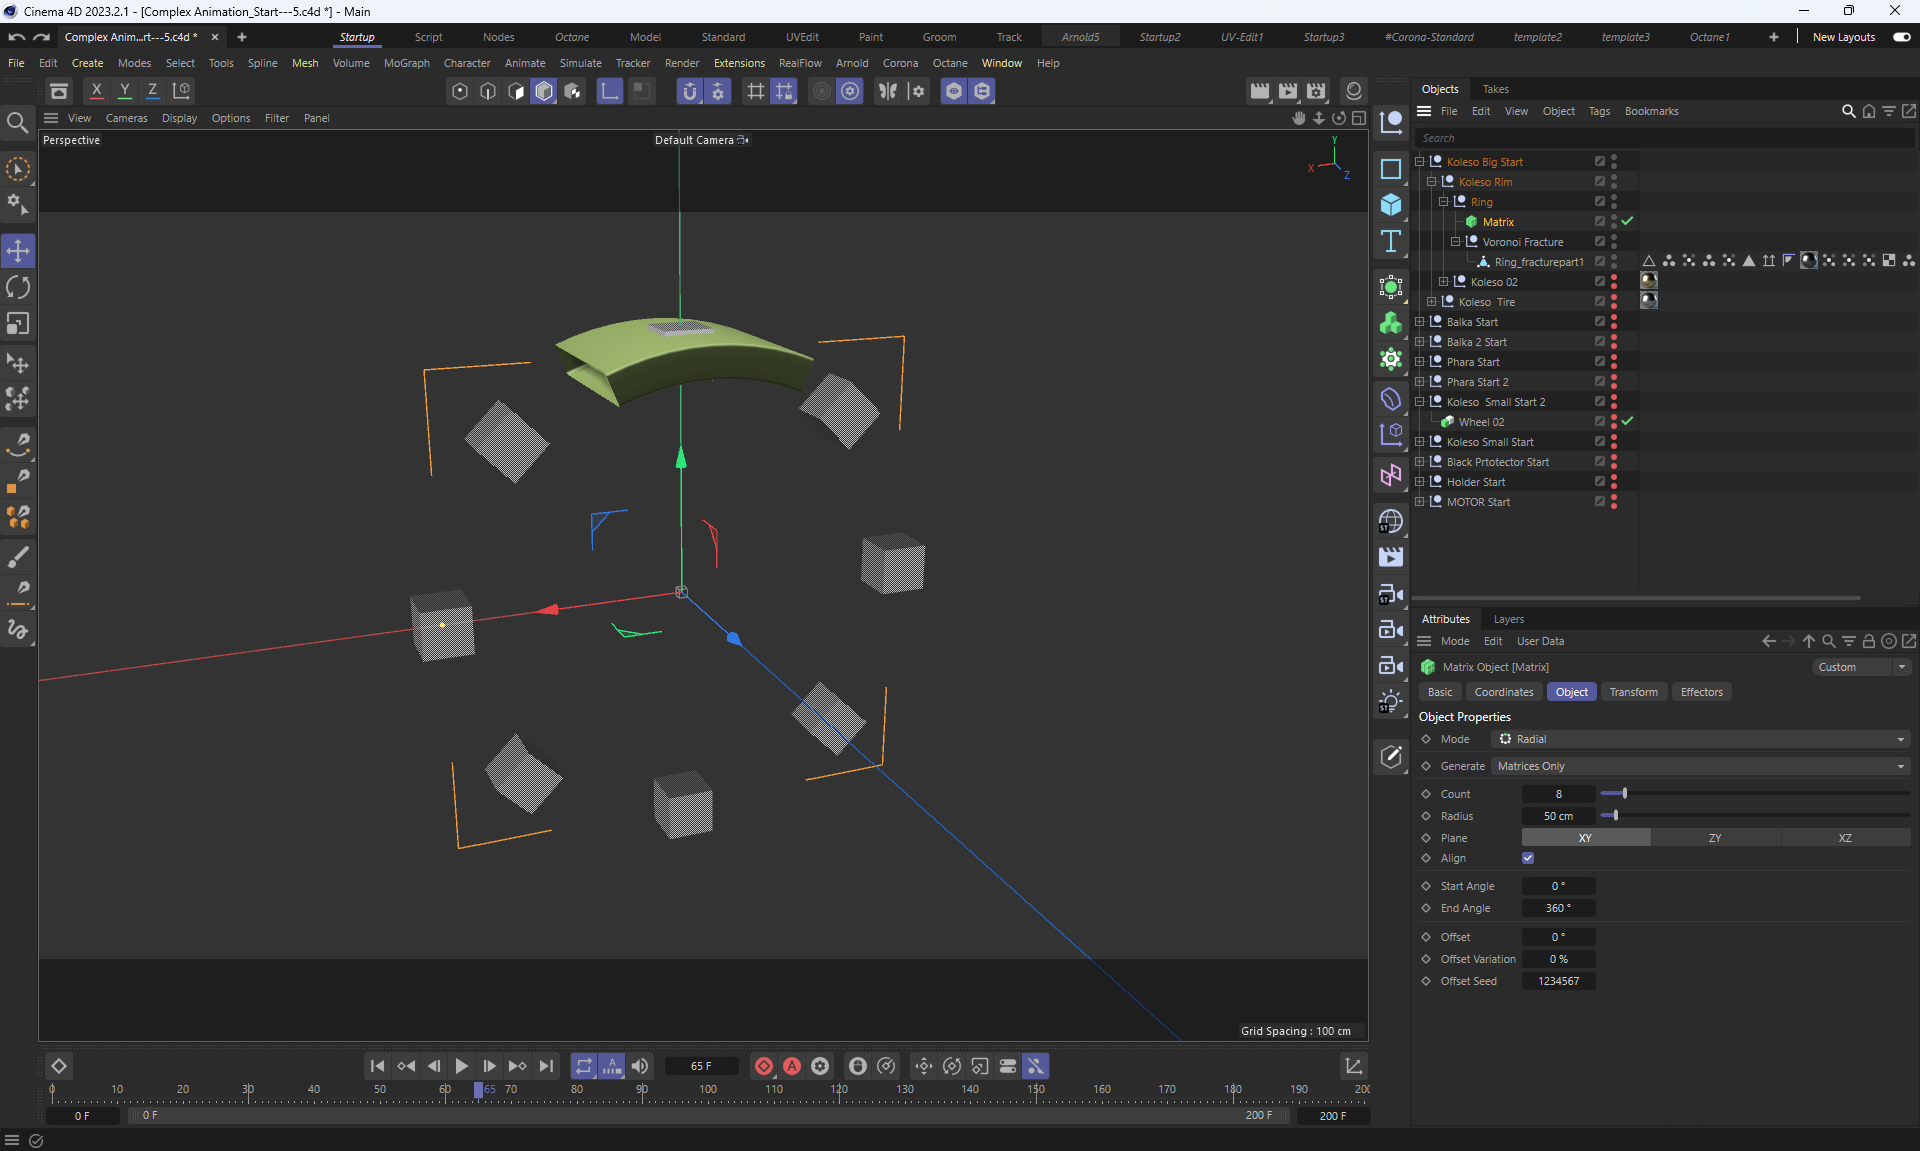Select the ZY plane button
Viewport: 1920px width, 1151px height.
click(x=1714, y=838)
